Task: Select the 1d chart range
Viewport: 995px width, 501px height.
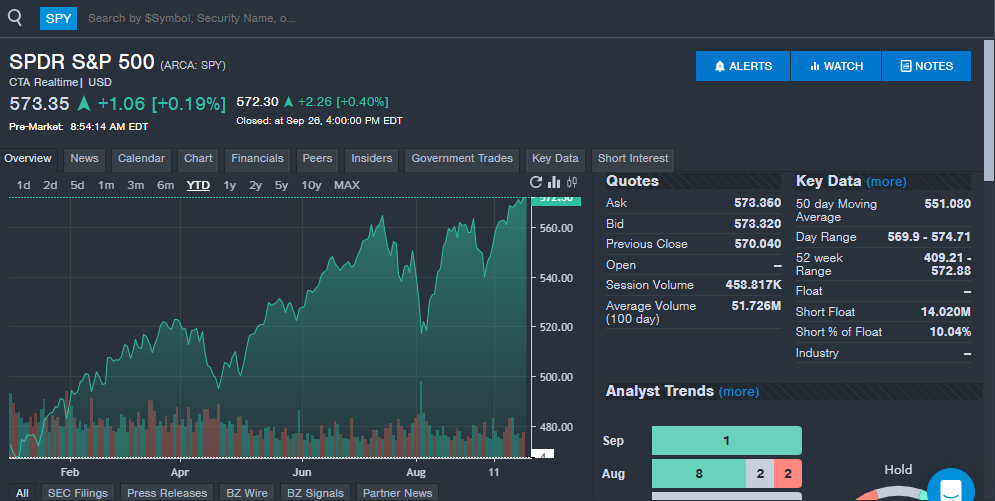Action: tap(23, 185)
